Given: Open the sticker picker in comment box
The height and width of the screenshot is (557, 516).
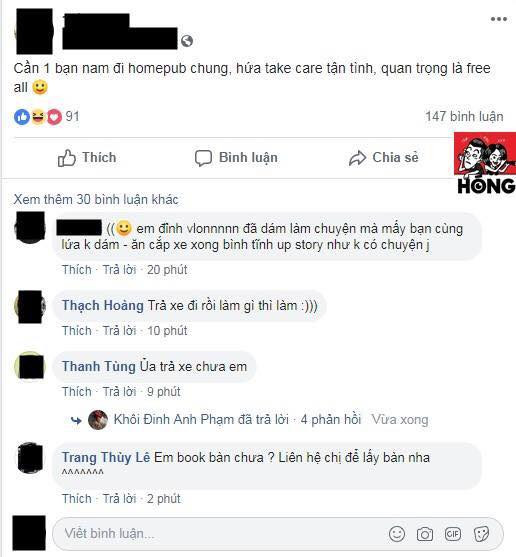Looking at the screenshot, I should click(x=481, y=534).
